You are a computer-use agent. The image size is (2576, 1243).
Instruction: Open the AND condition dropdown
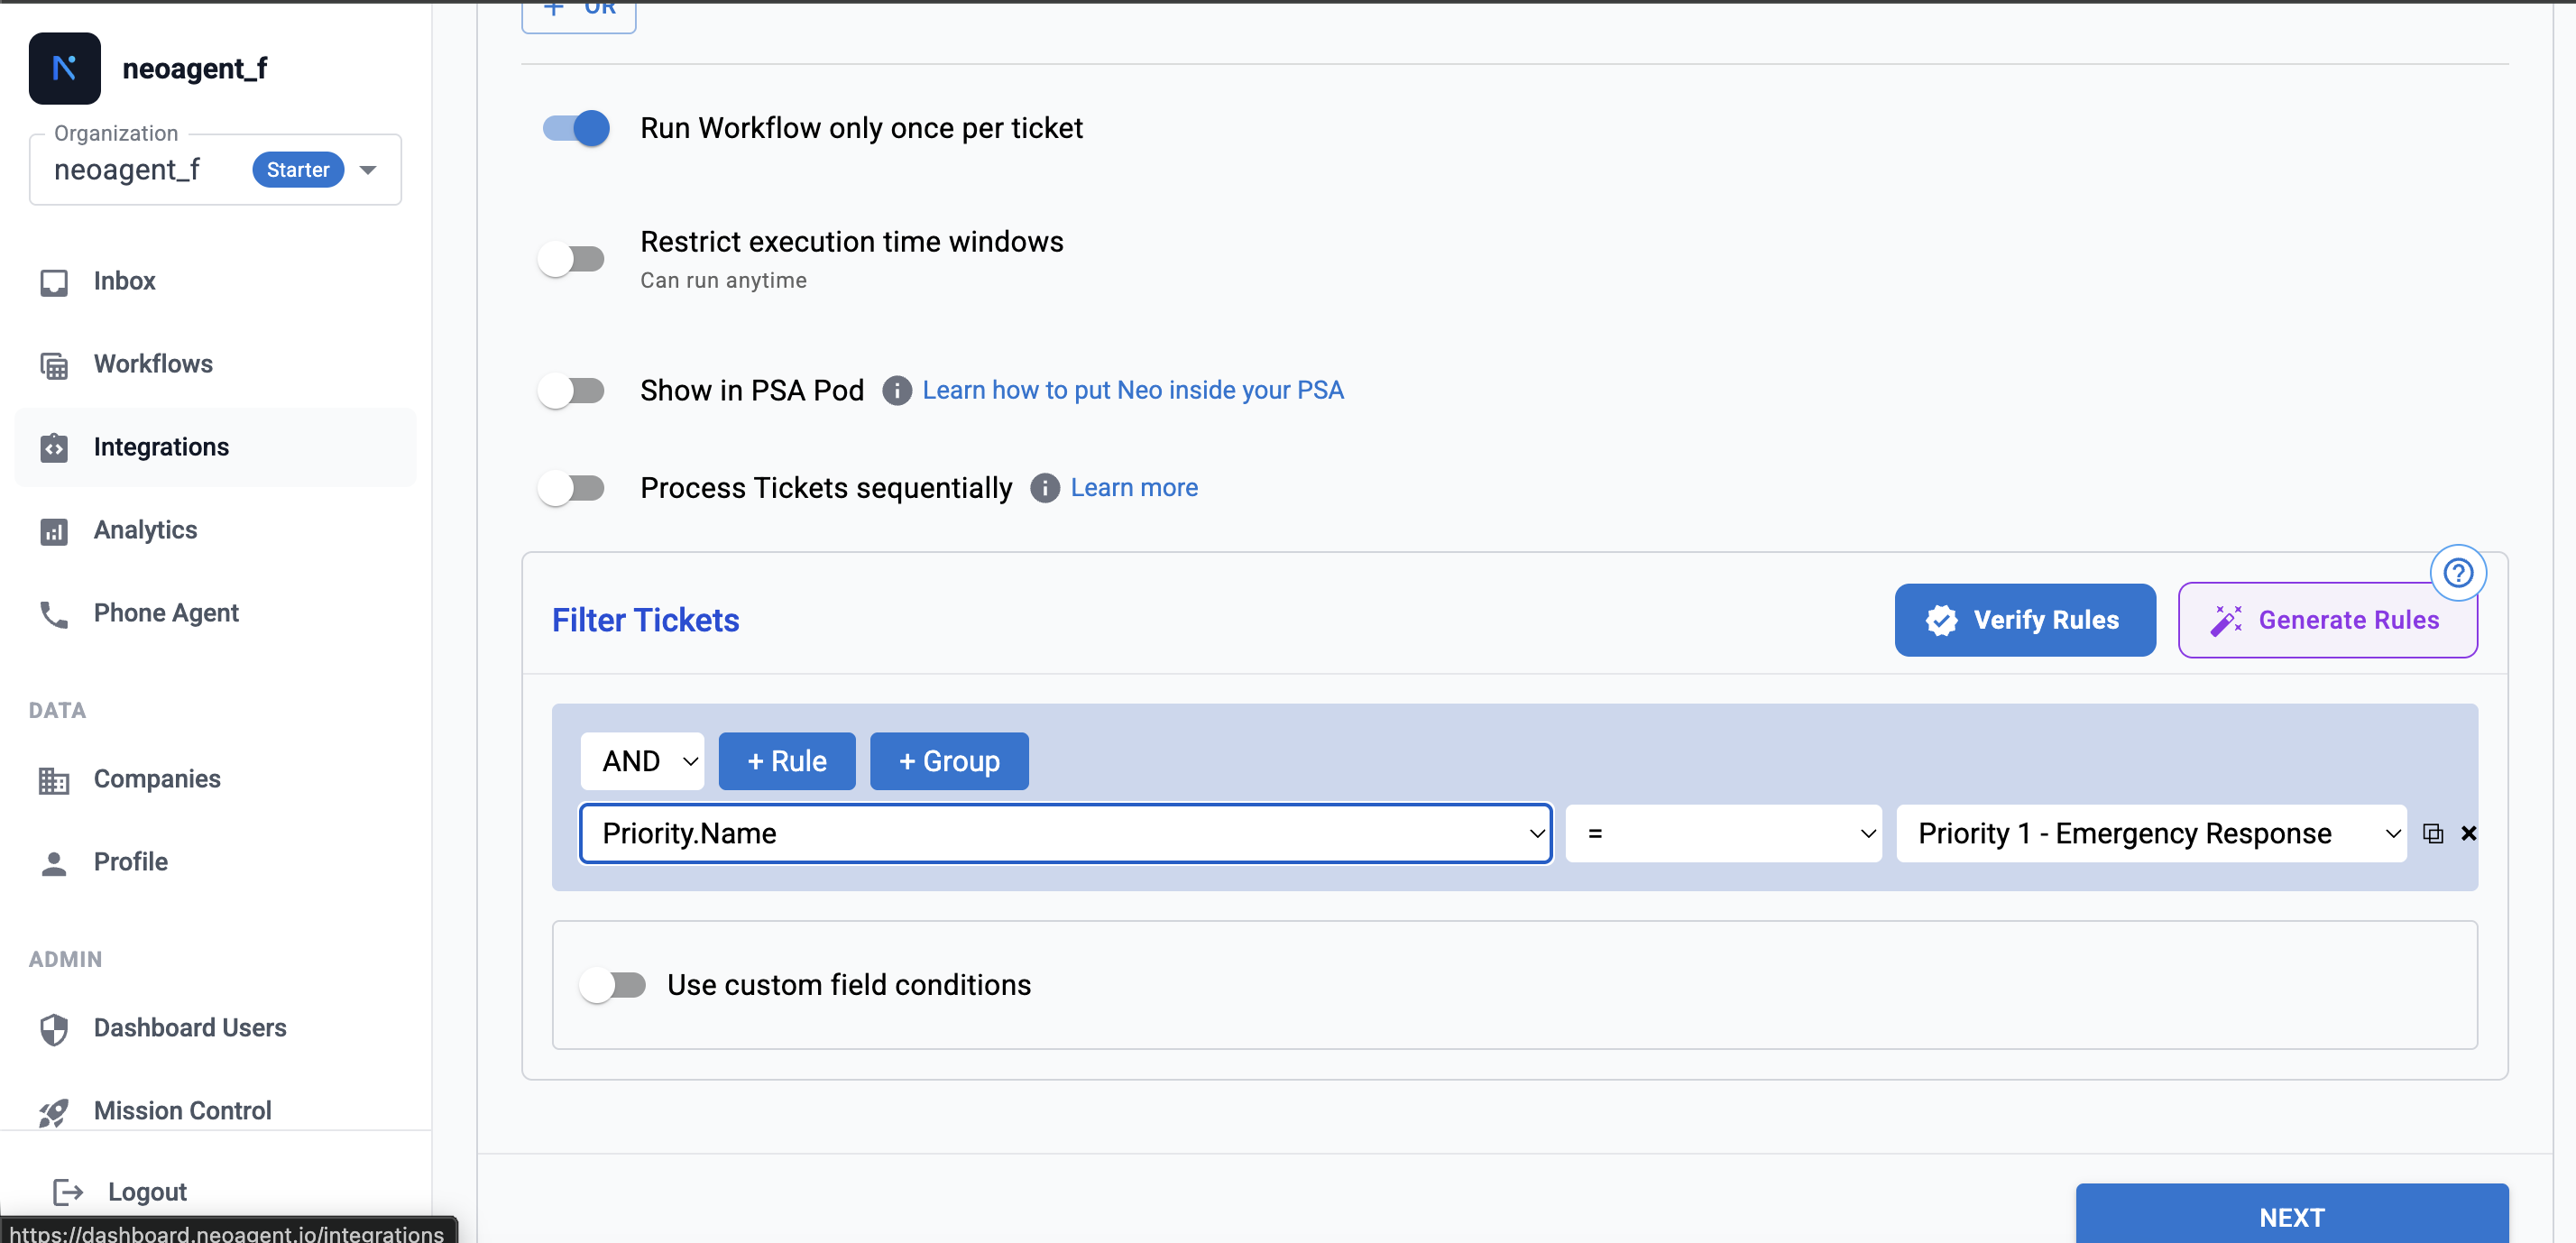642,760
